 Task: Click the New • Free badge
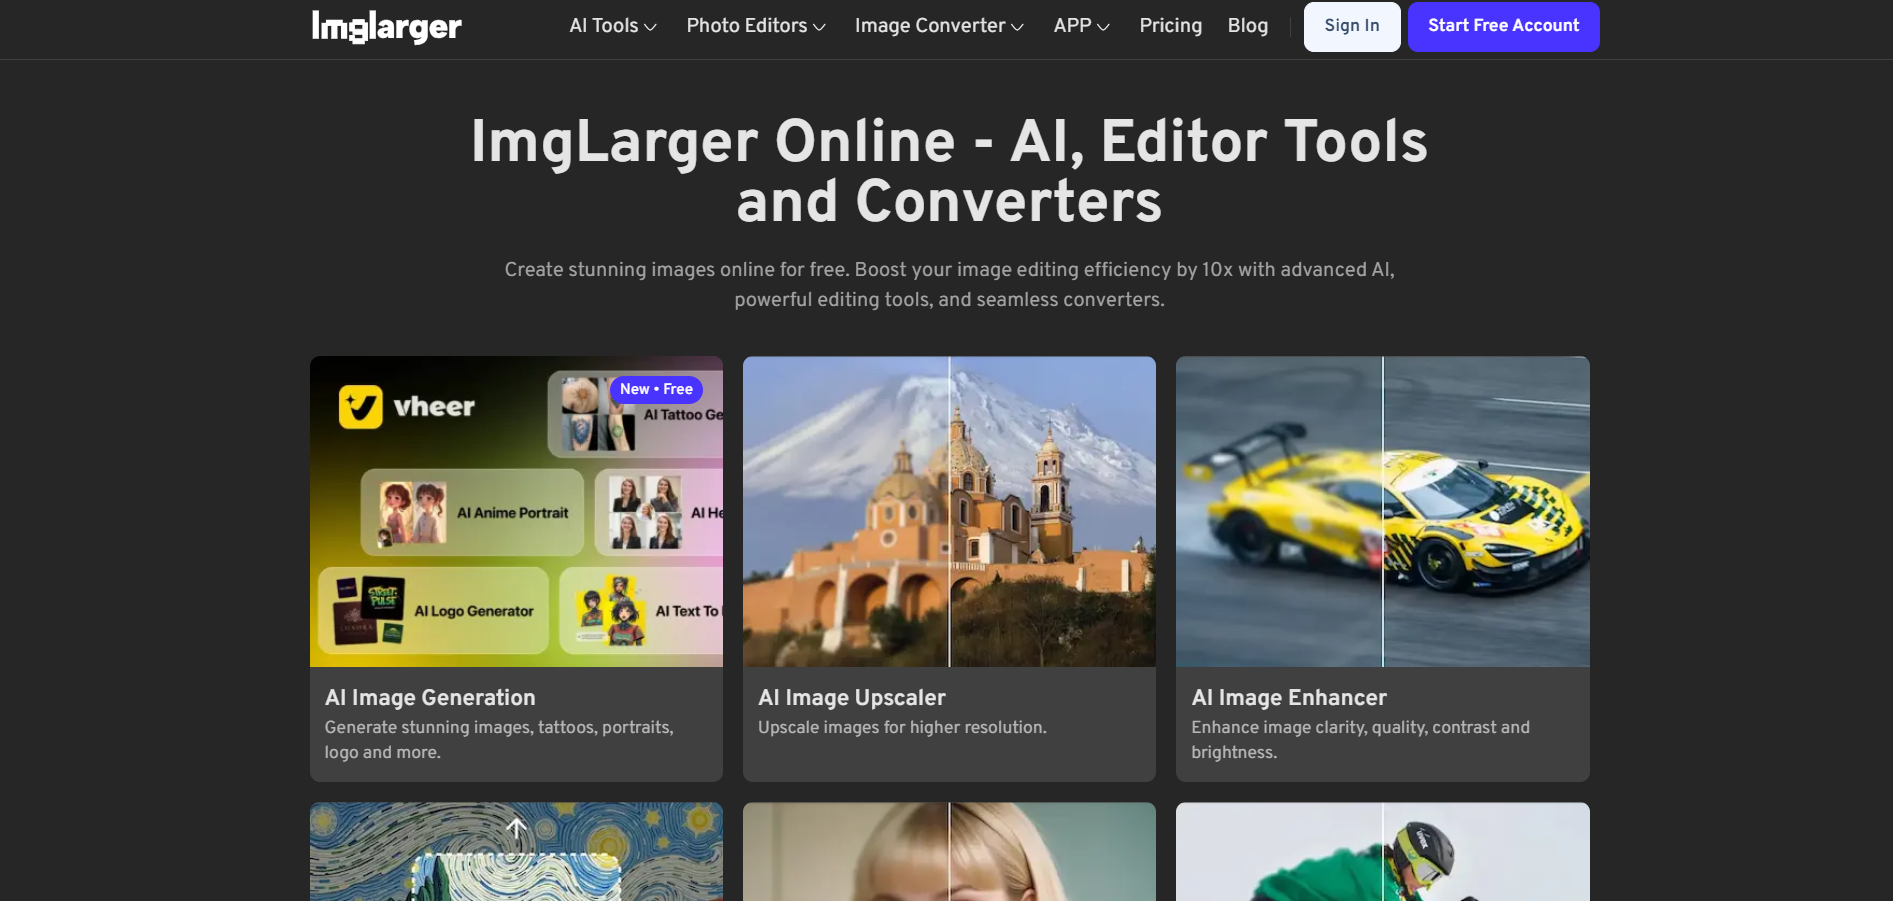point(656,389)
